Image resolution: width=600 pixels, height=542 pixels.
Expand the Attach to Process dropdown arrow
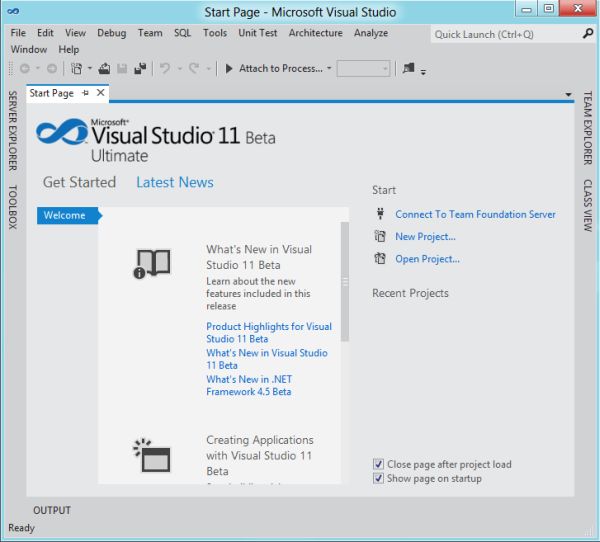(329, 69)
